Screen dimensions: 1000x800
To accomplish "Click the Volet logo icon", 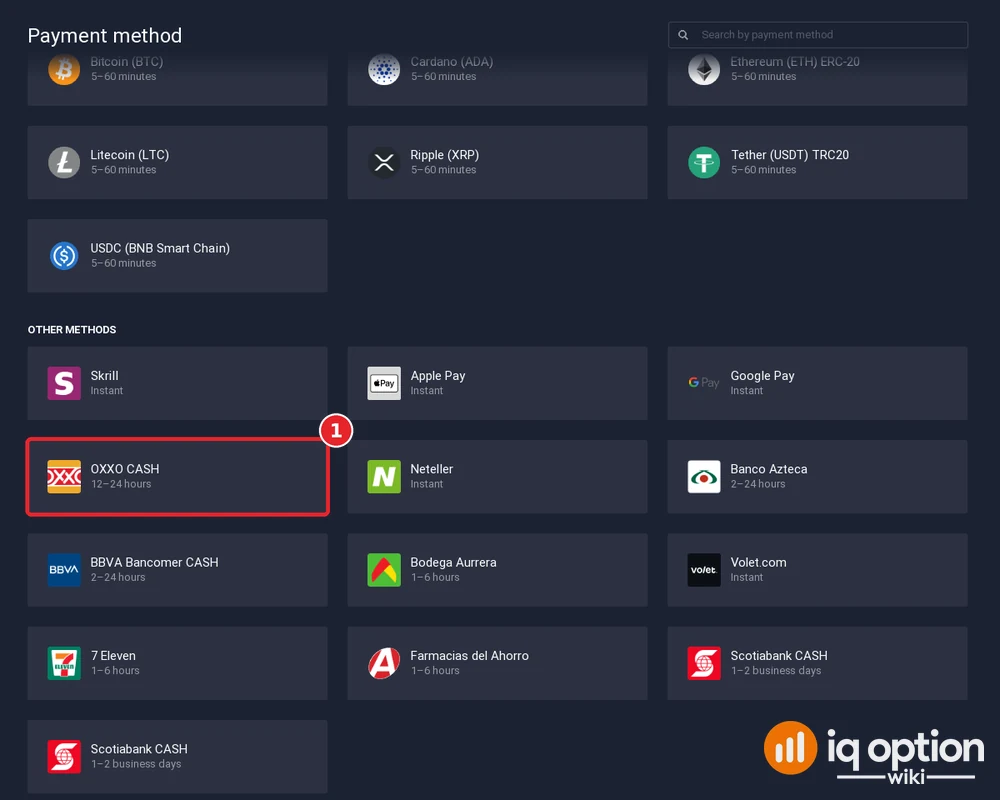I will coord(704,570).
